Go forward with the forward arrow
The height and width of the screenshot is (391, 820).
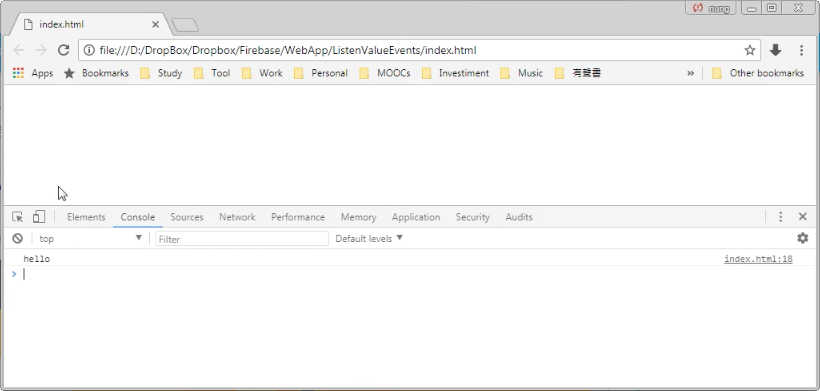click(x=41, y=50)
